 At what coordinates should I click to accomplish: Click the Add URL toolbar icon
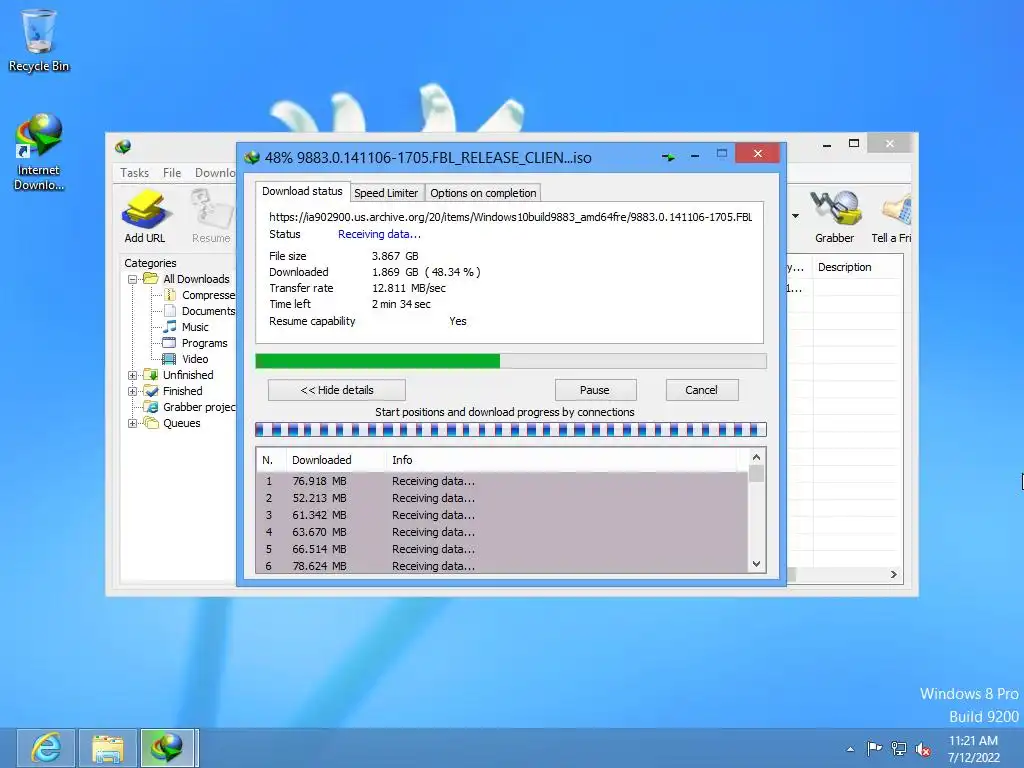point(144,216)
